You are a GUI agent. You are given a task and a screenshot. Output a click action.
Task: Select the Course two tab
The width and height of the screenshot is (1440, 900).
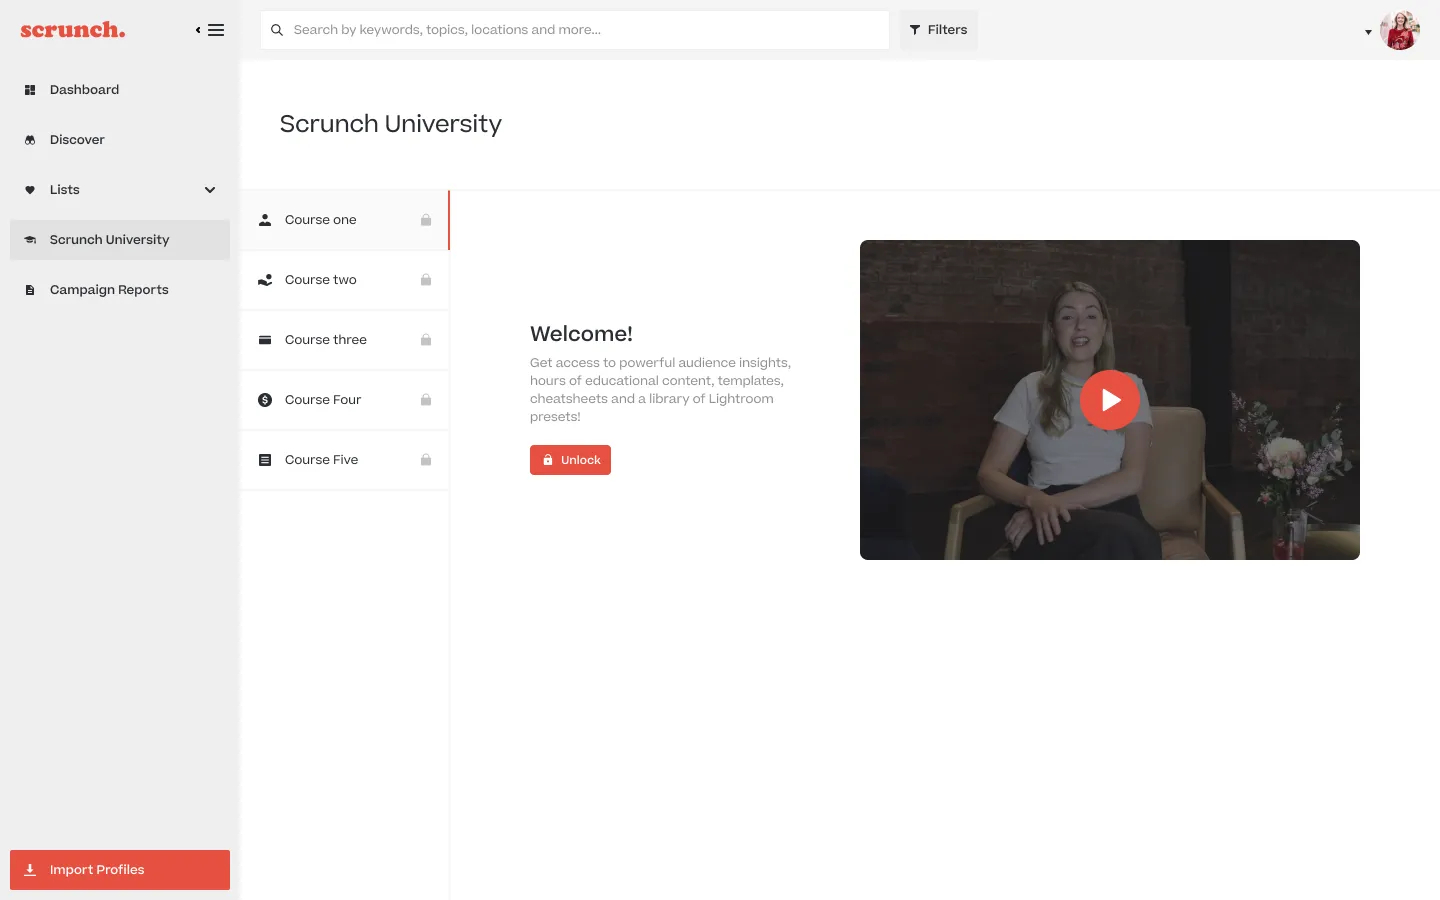[x=345, y=280]
